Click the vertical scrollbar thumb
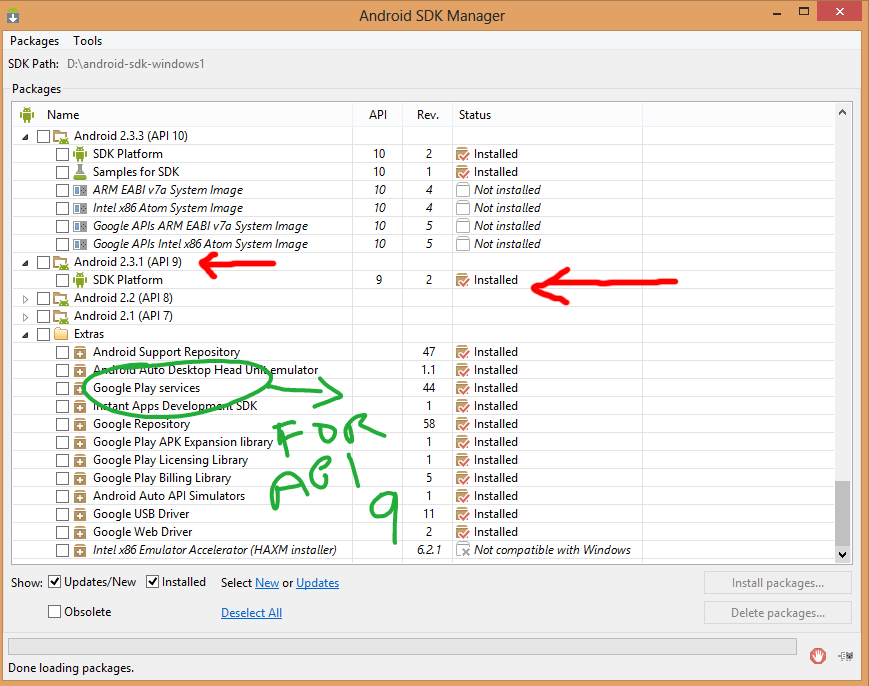The height and width of the screenshot is (686, 869). point(842,514)
